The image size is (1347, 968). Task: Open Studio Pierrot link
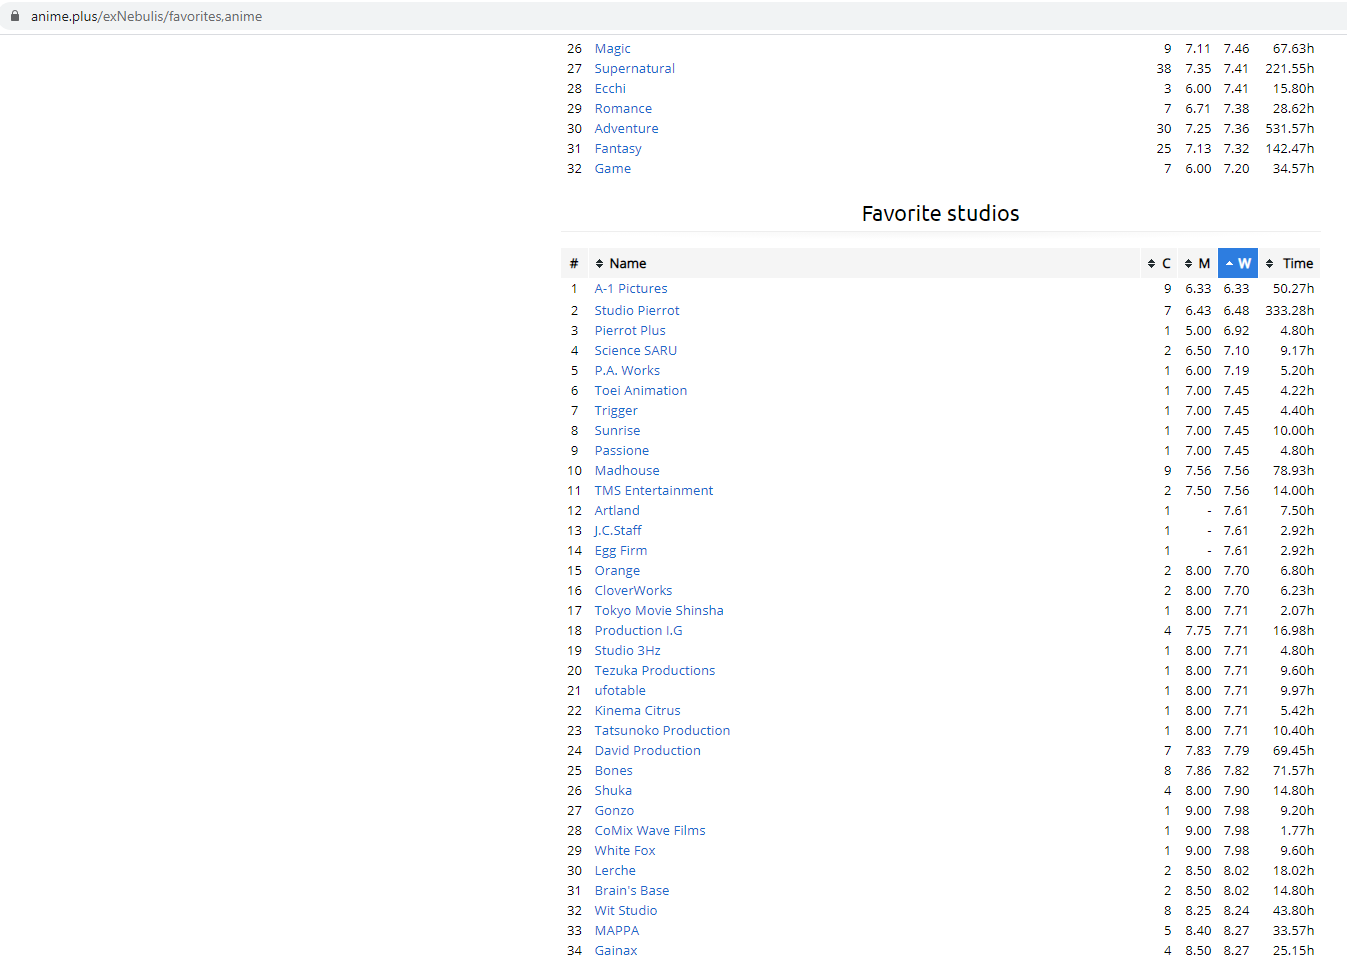[x=636, y=310]
